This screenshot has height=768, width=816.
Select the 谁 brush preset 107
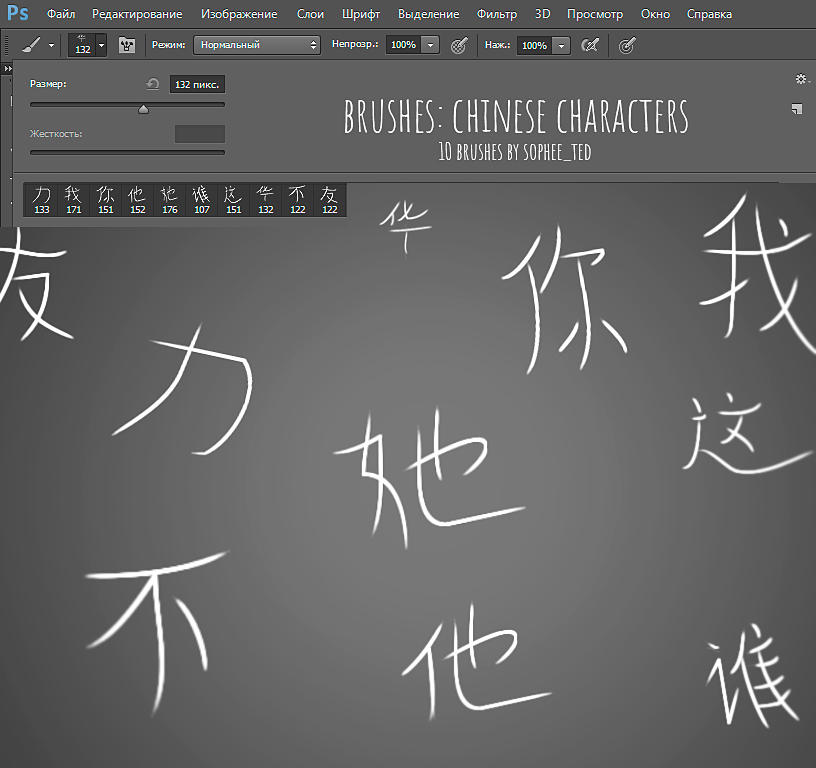(201, 200)
